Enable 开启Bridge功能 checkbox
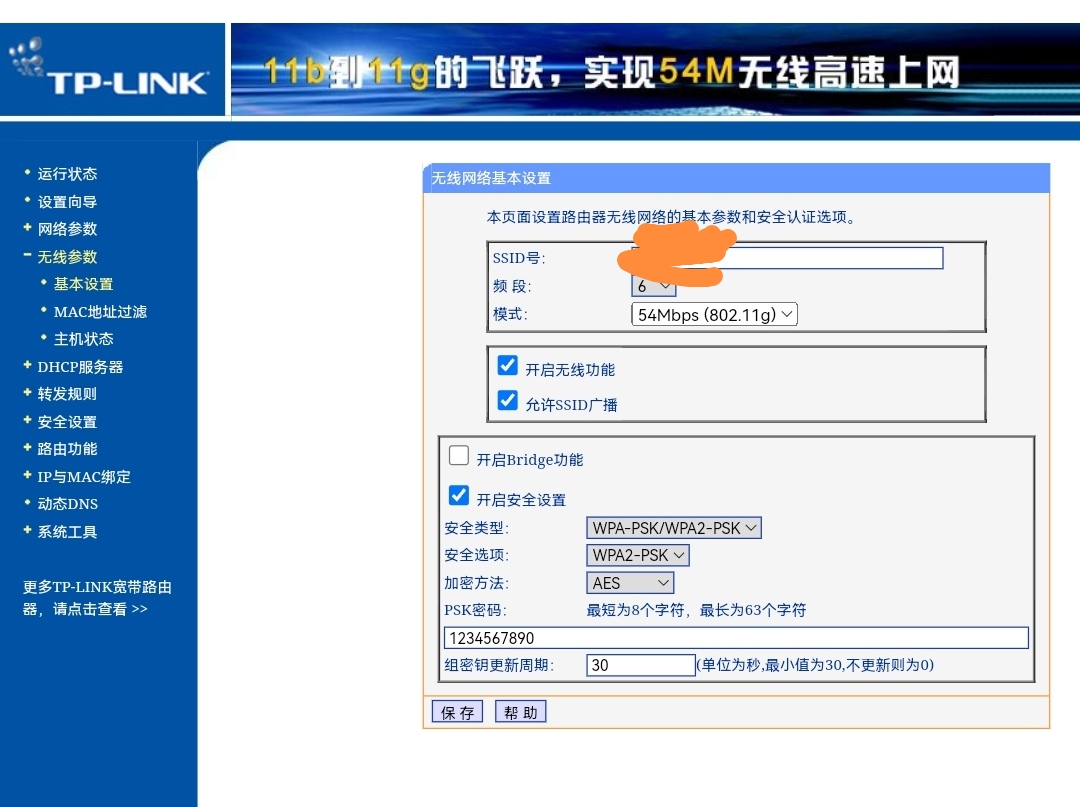Screen dimensions: 1080x807 coord(459,456)
